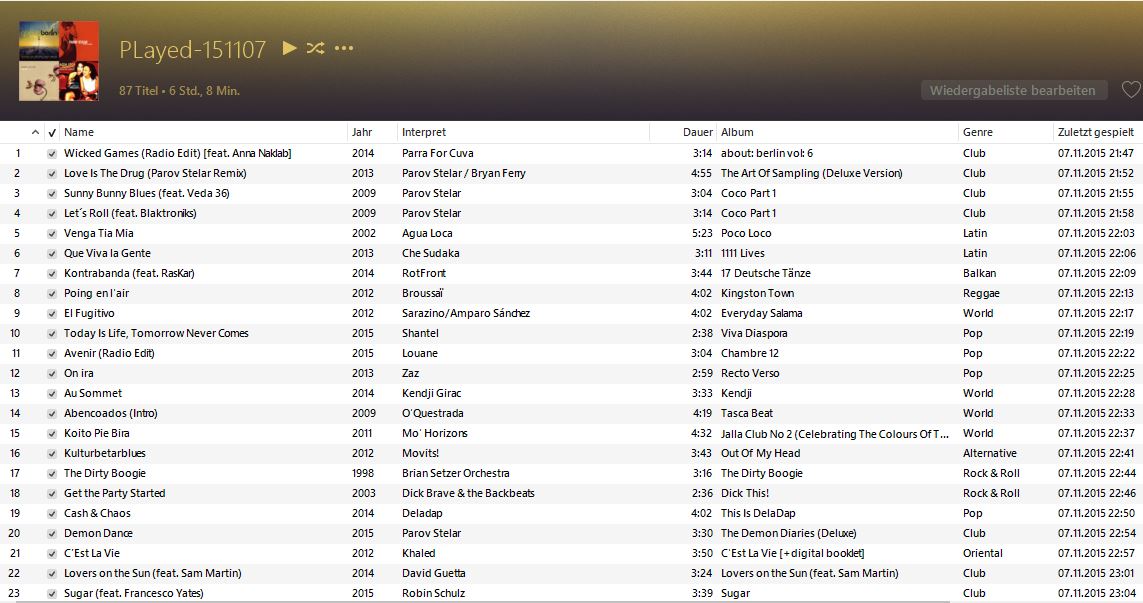Image resolution: width=1143 pixels, height=603 pixels.
Task: Click the checkmark column header
Action: tap(52, 132)
